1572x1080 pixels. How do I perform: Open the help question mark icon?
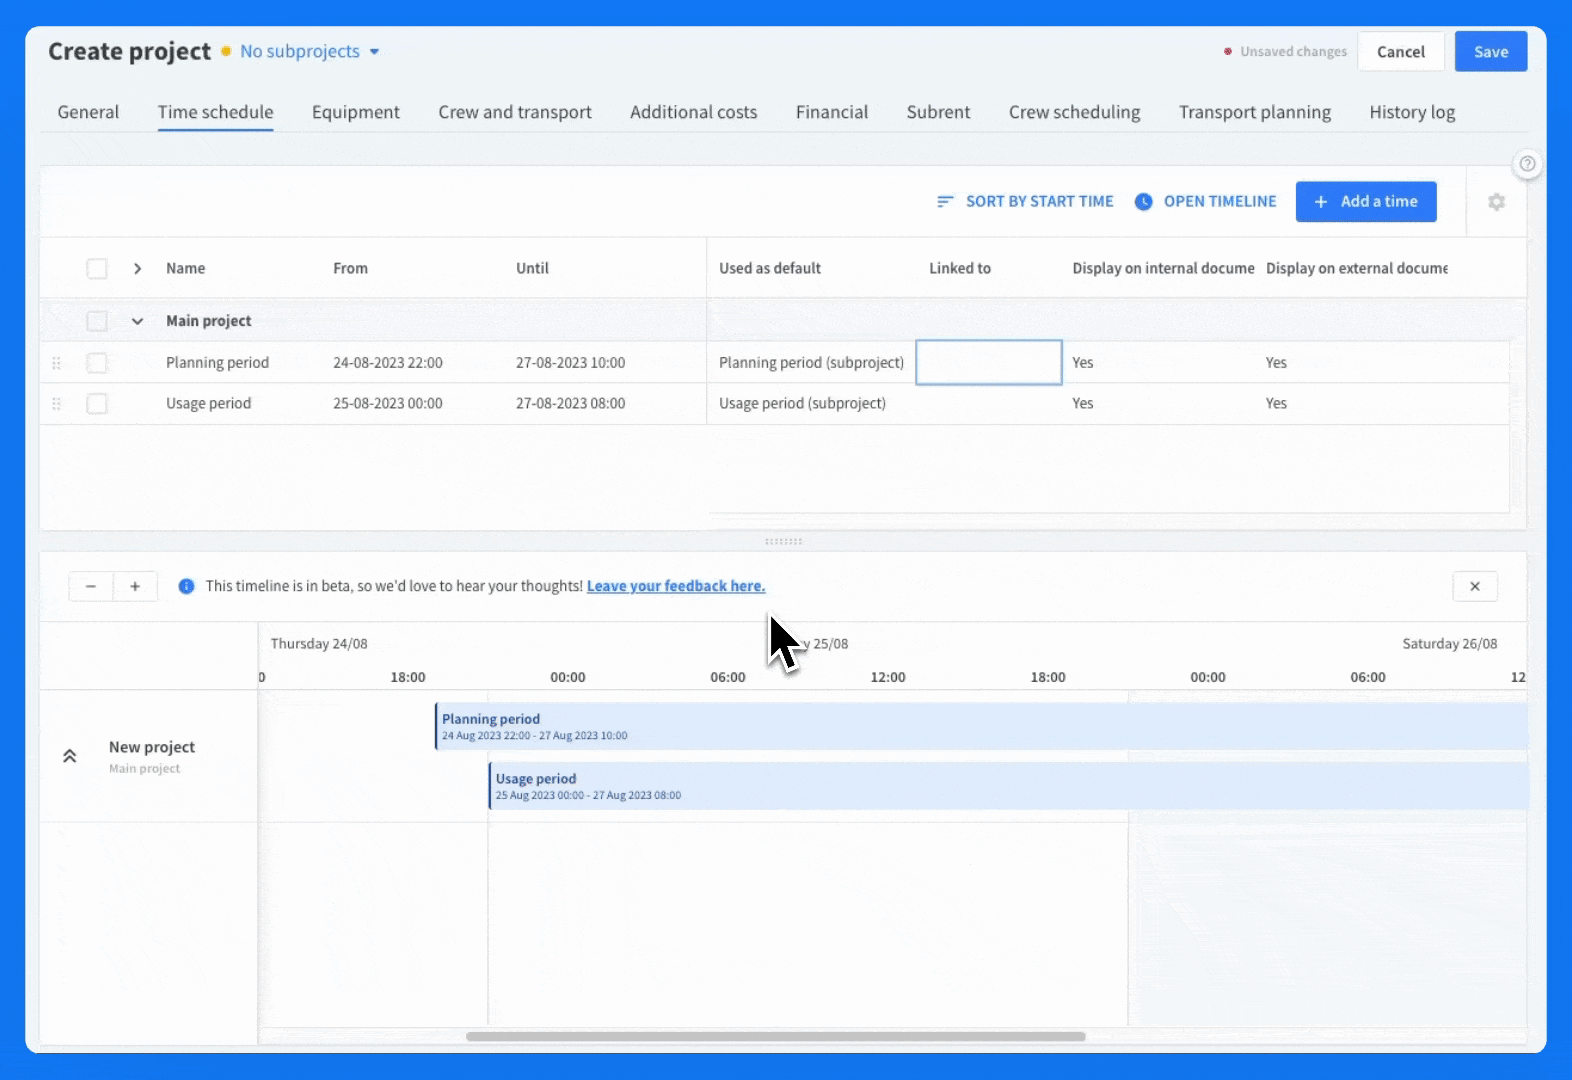(x=1527, y=164)
